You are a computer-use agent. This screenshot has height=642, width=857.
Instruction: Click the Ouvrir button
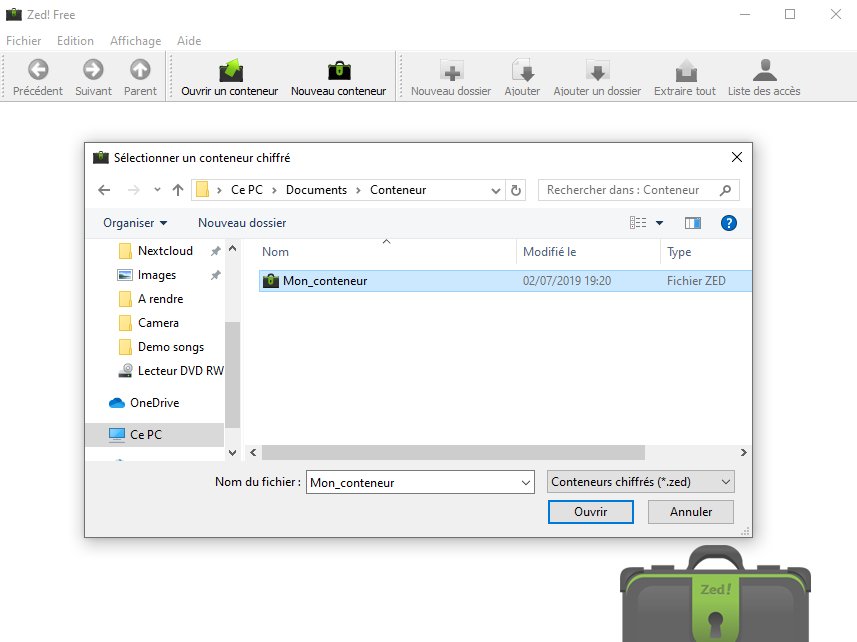pyautogui.click(x=591, y=512)
